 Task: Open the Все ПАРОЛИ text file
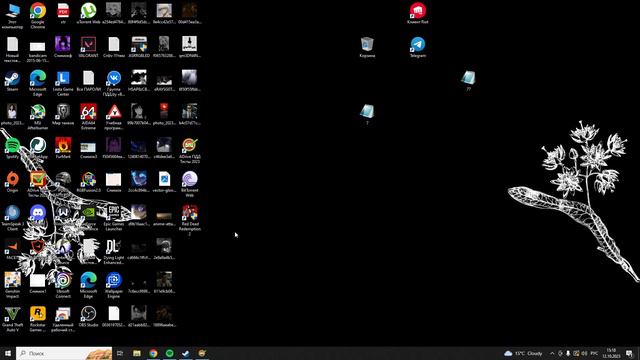point(88,80)
